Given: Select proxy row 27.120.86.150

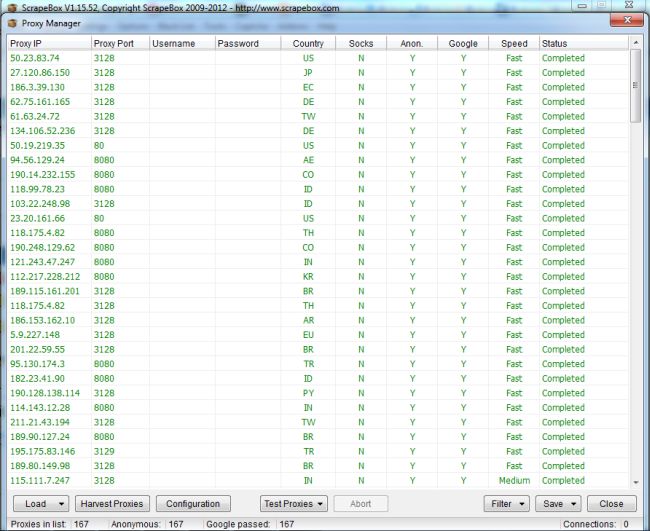Looking at the screenshot, I should pos(318,73).
